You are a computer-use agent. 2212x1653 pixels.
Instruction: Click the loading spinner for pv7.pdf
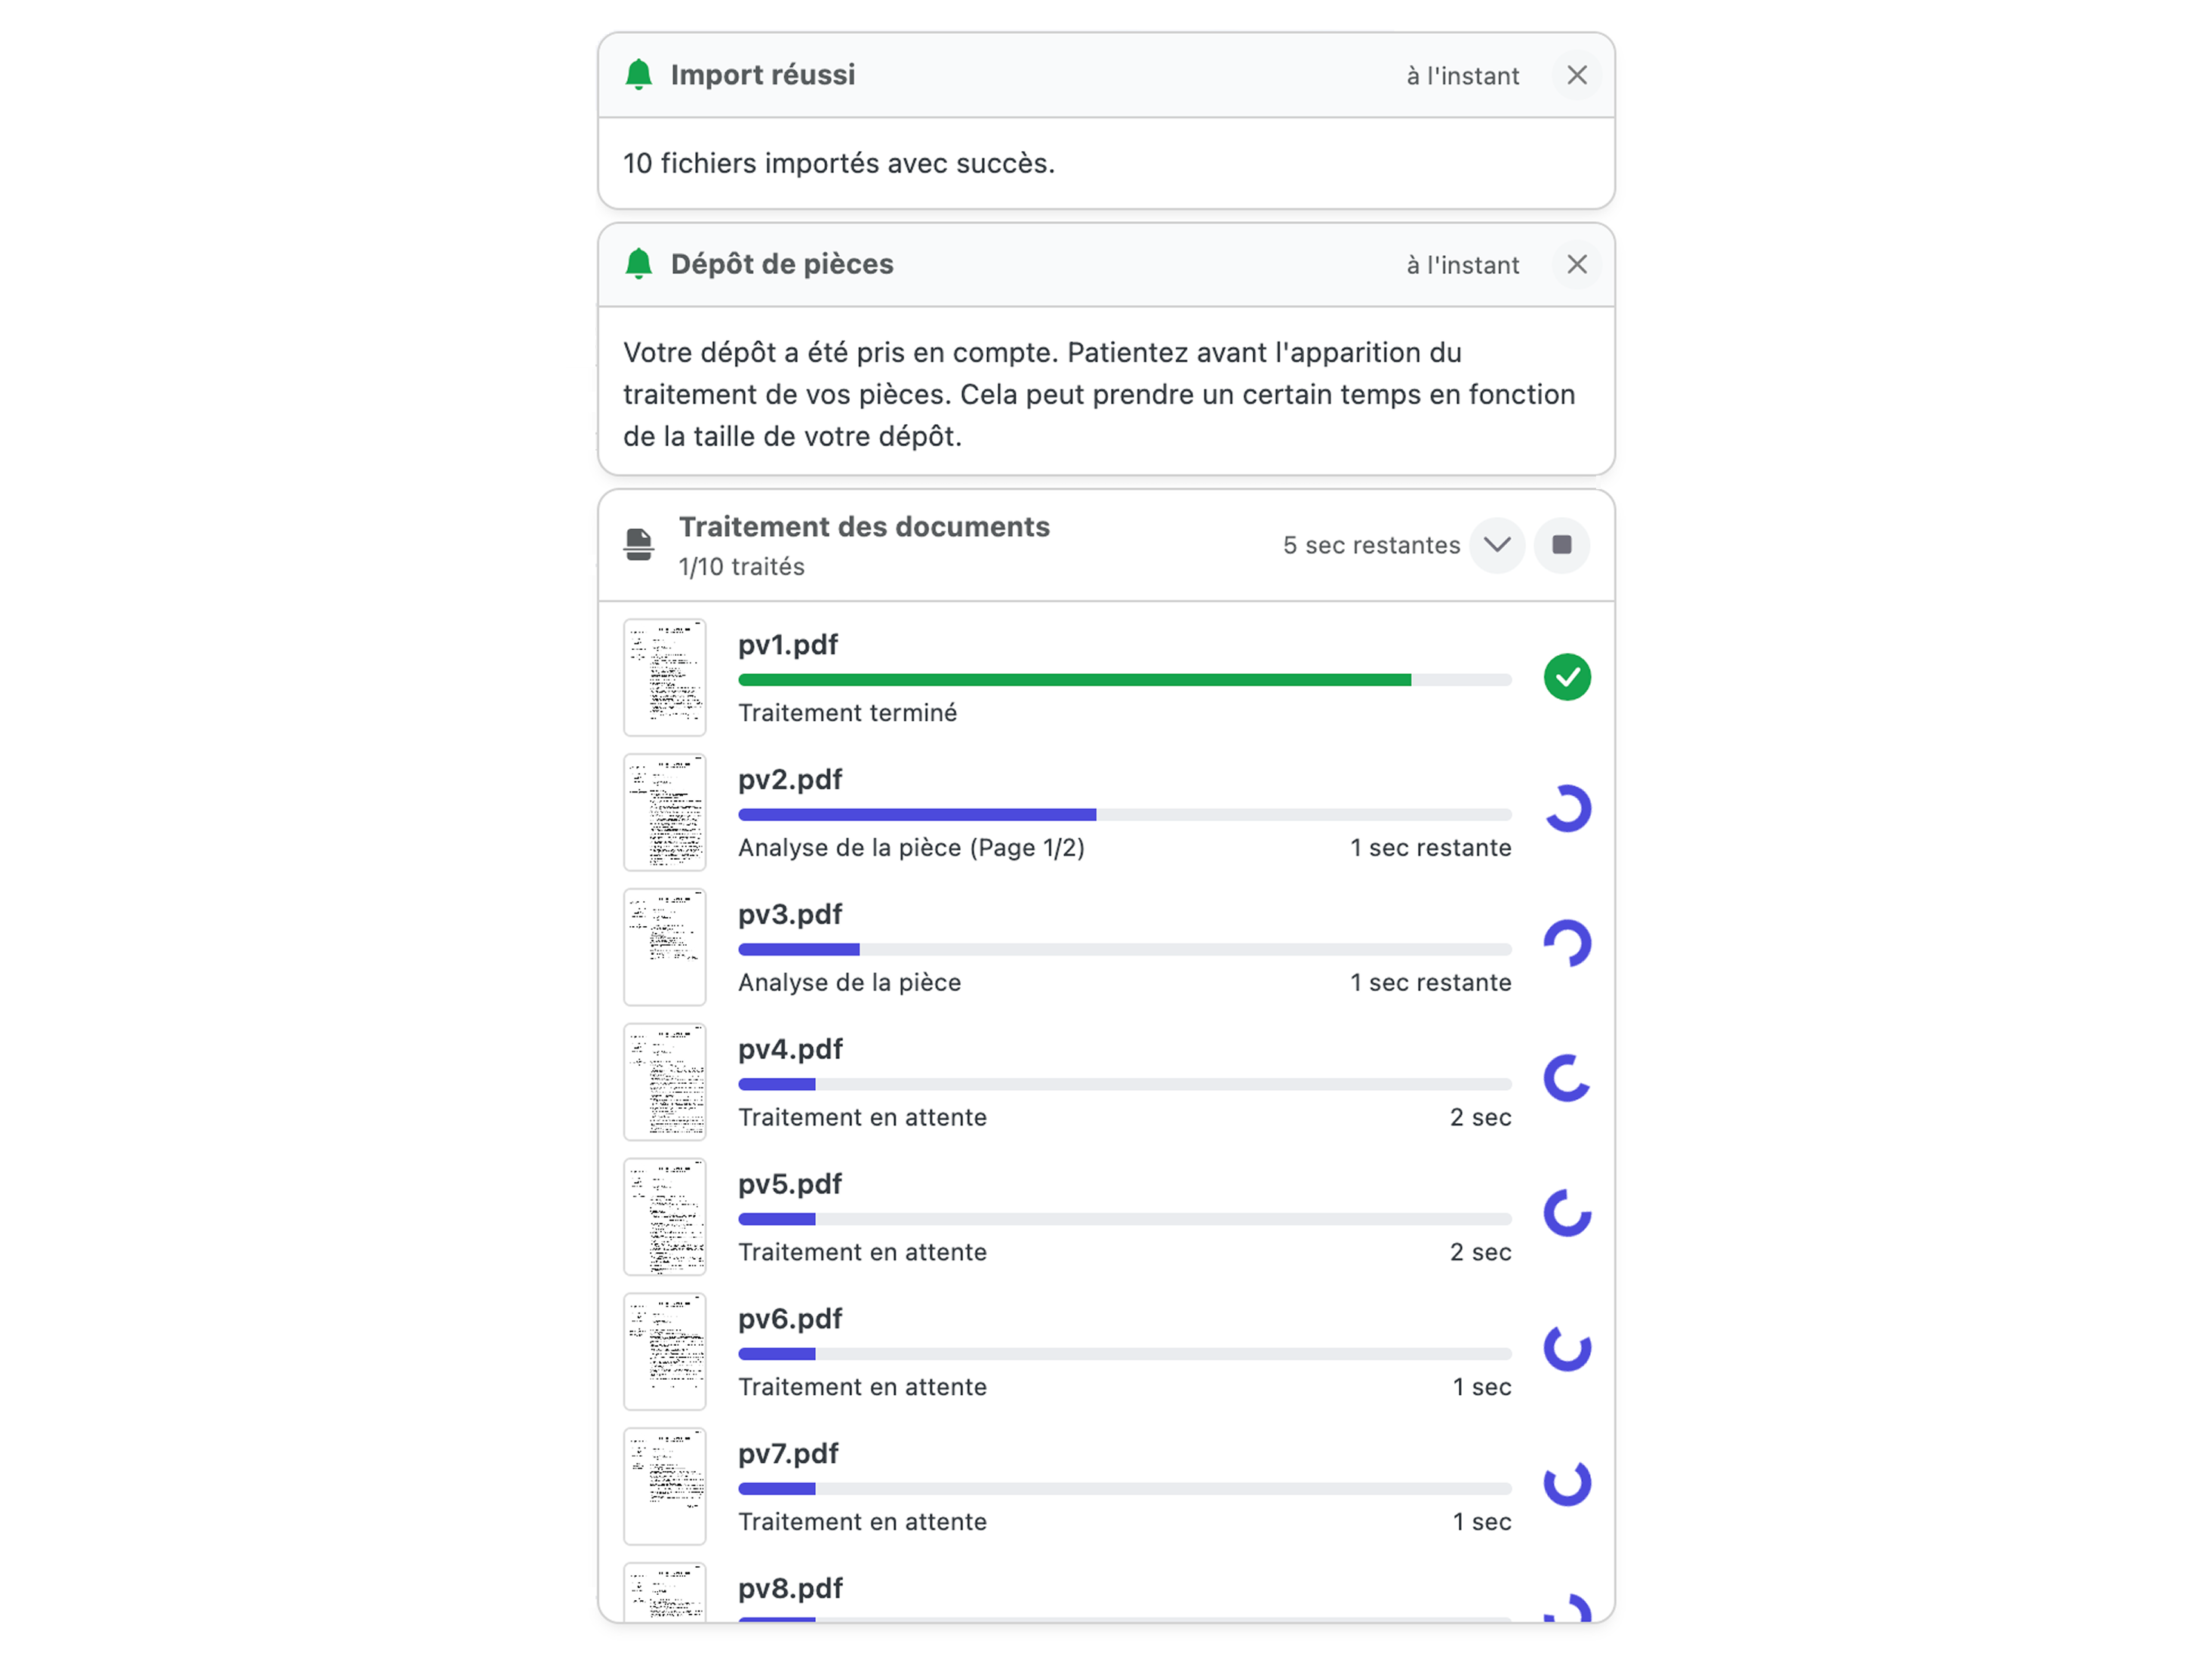click(x=1566, y=1483)
